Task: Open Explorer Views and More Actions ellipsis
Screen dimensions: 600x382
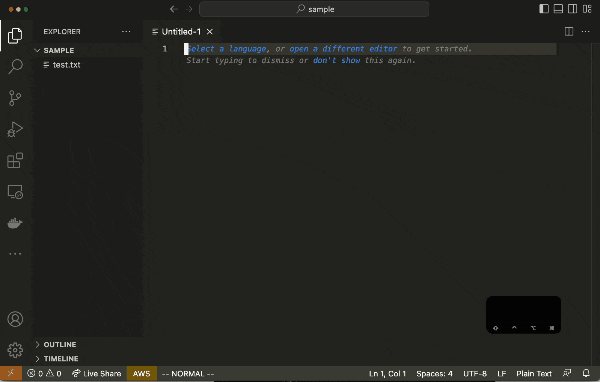Action: [126, 31]
